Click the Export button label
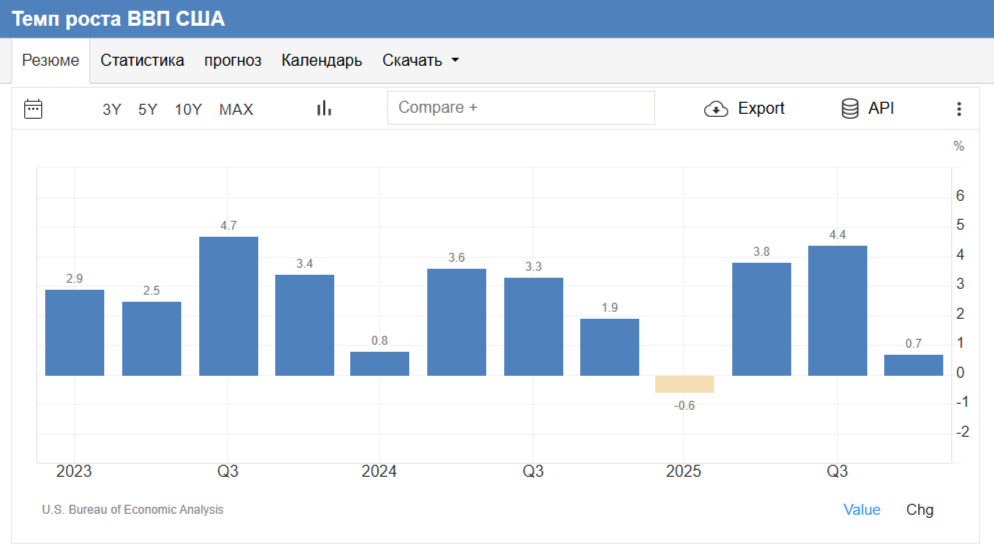994x558 pixels. pyautogui.click(x=761, y=108)
